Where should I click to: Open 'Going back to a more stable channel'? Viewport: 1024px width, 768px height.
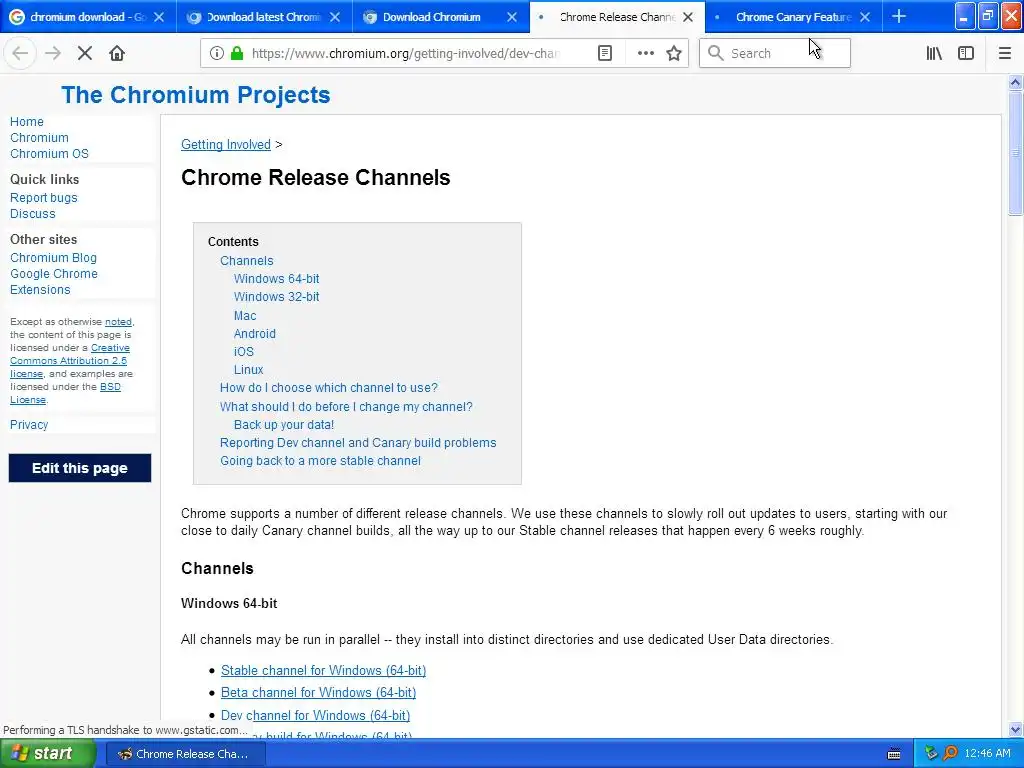(x=320, y=461)
